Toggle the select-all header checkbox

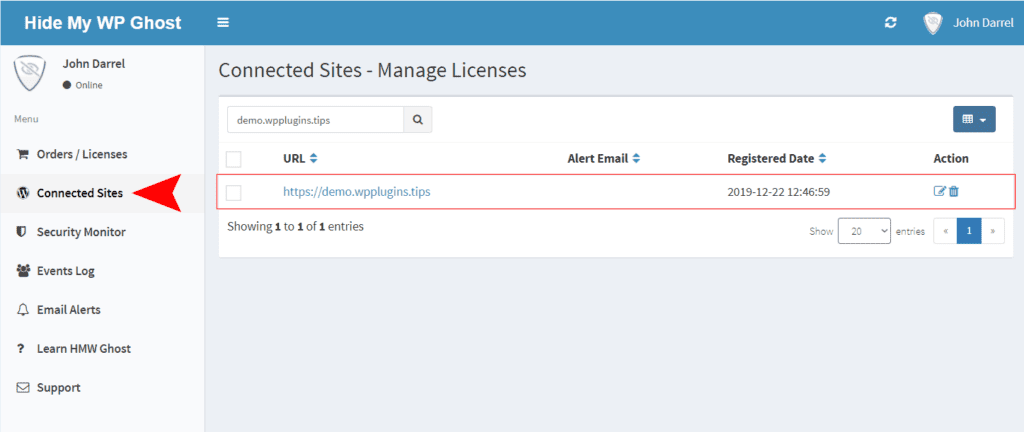tap(234, 159)
